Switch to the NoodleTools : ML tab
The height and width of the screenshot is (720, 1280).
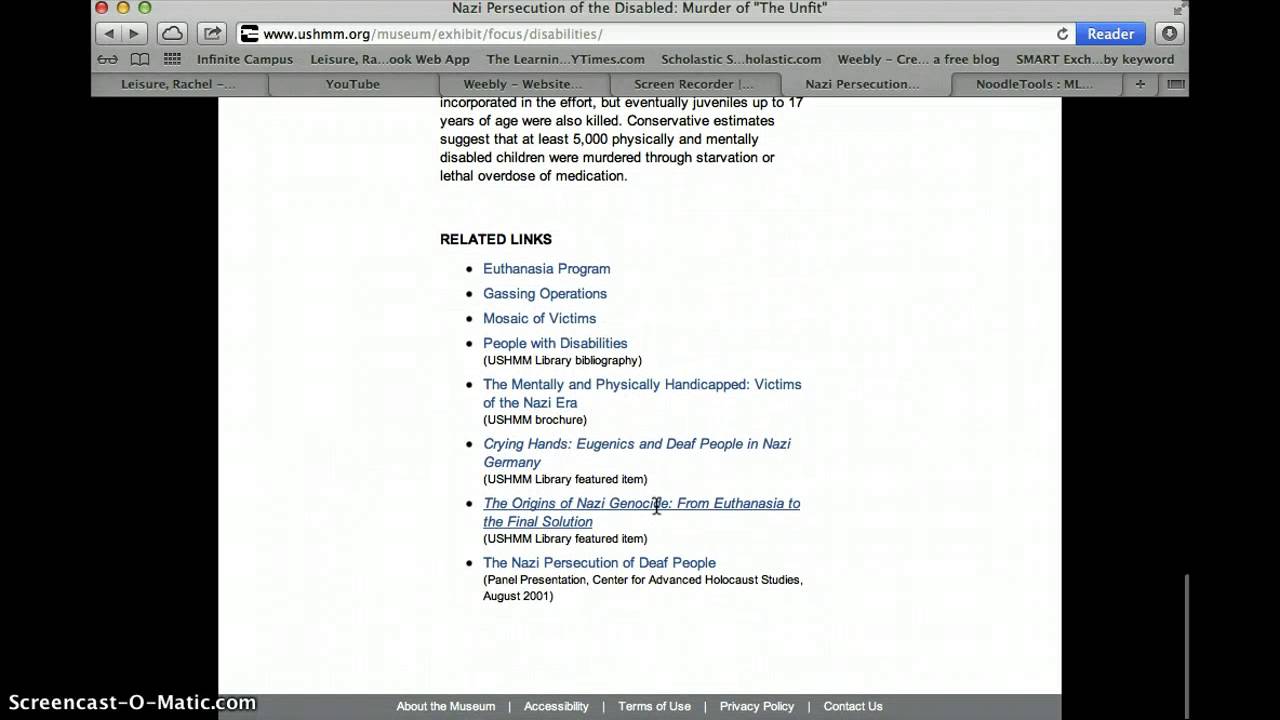pyautogui.click(x=1035, y=84)
